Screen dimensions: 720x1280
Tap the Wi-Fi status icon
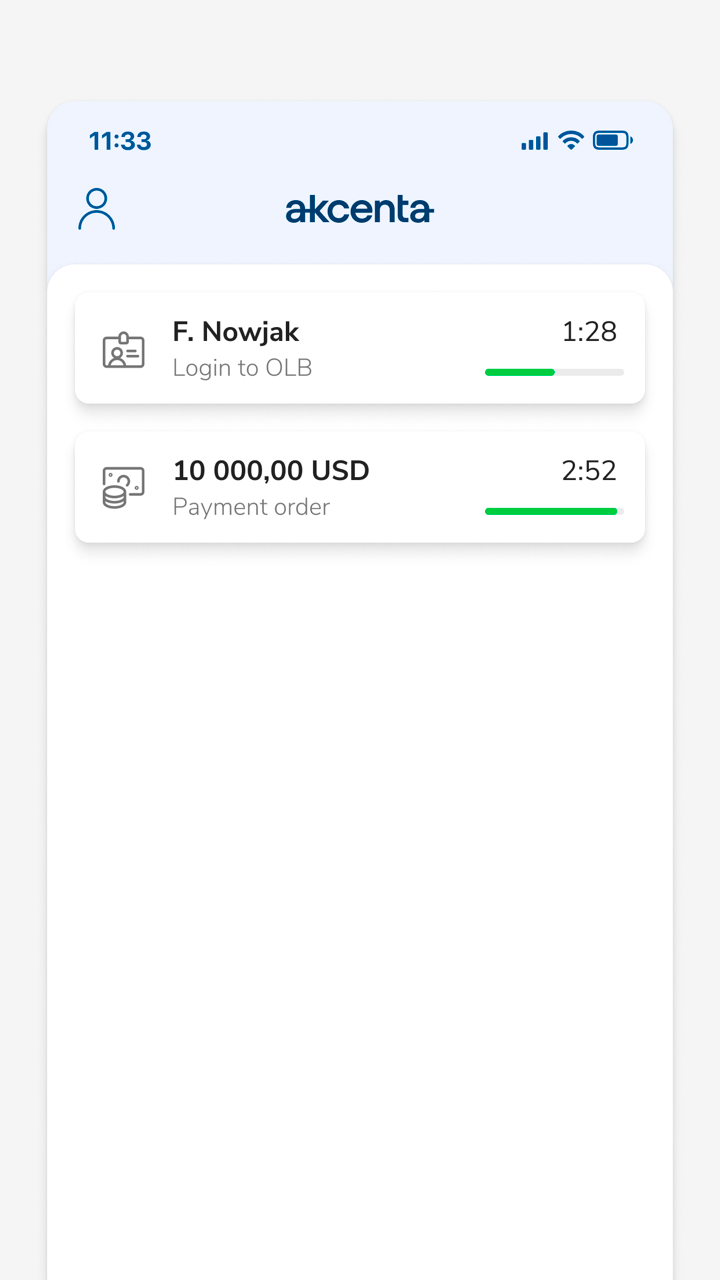click(x=571, y=141)
